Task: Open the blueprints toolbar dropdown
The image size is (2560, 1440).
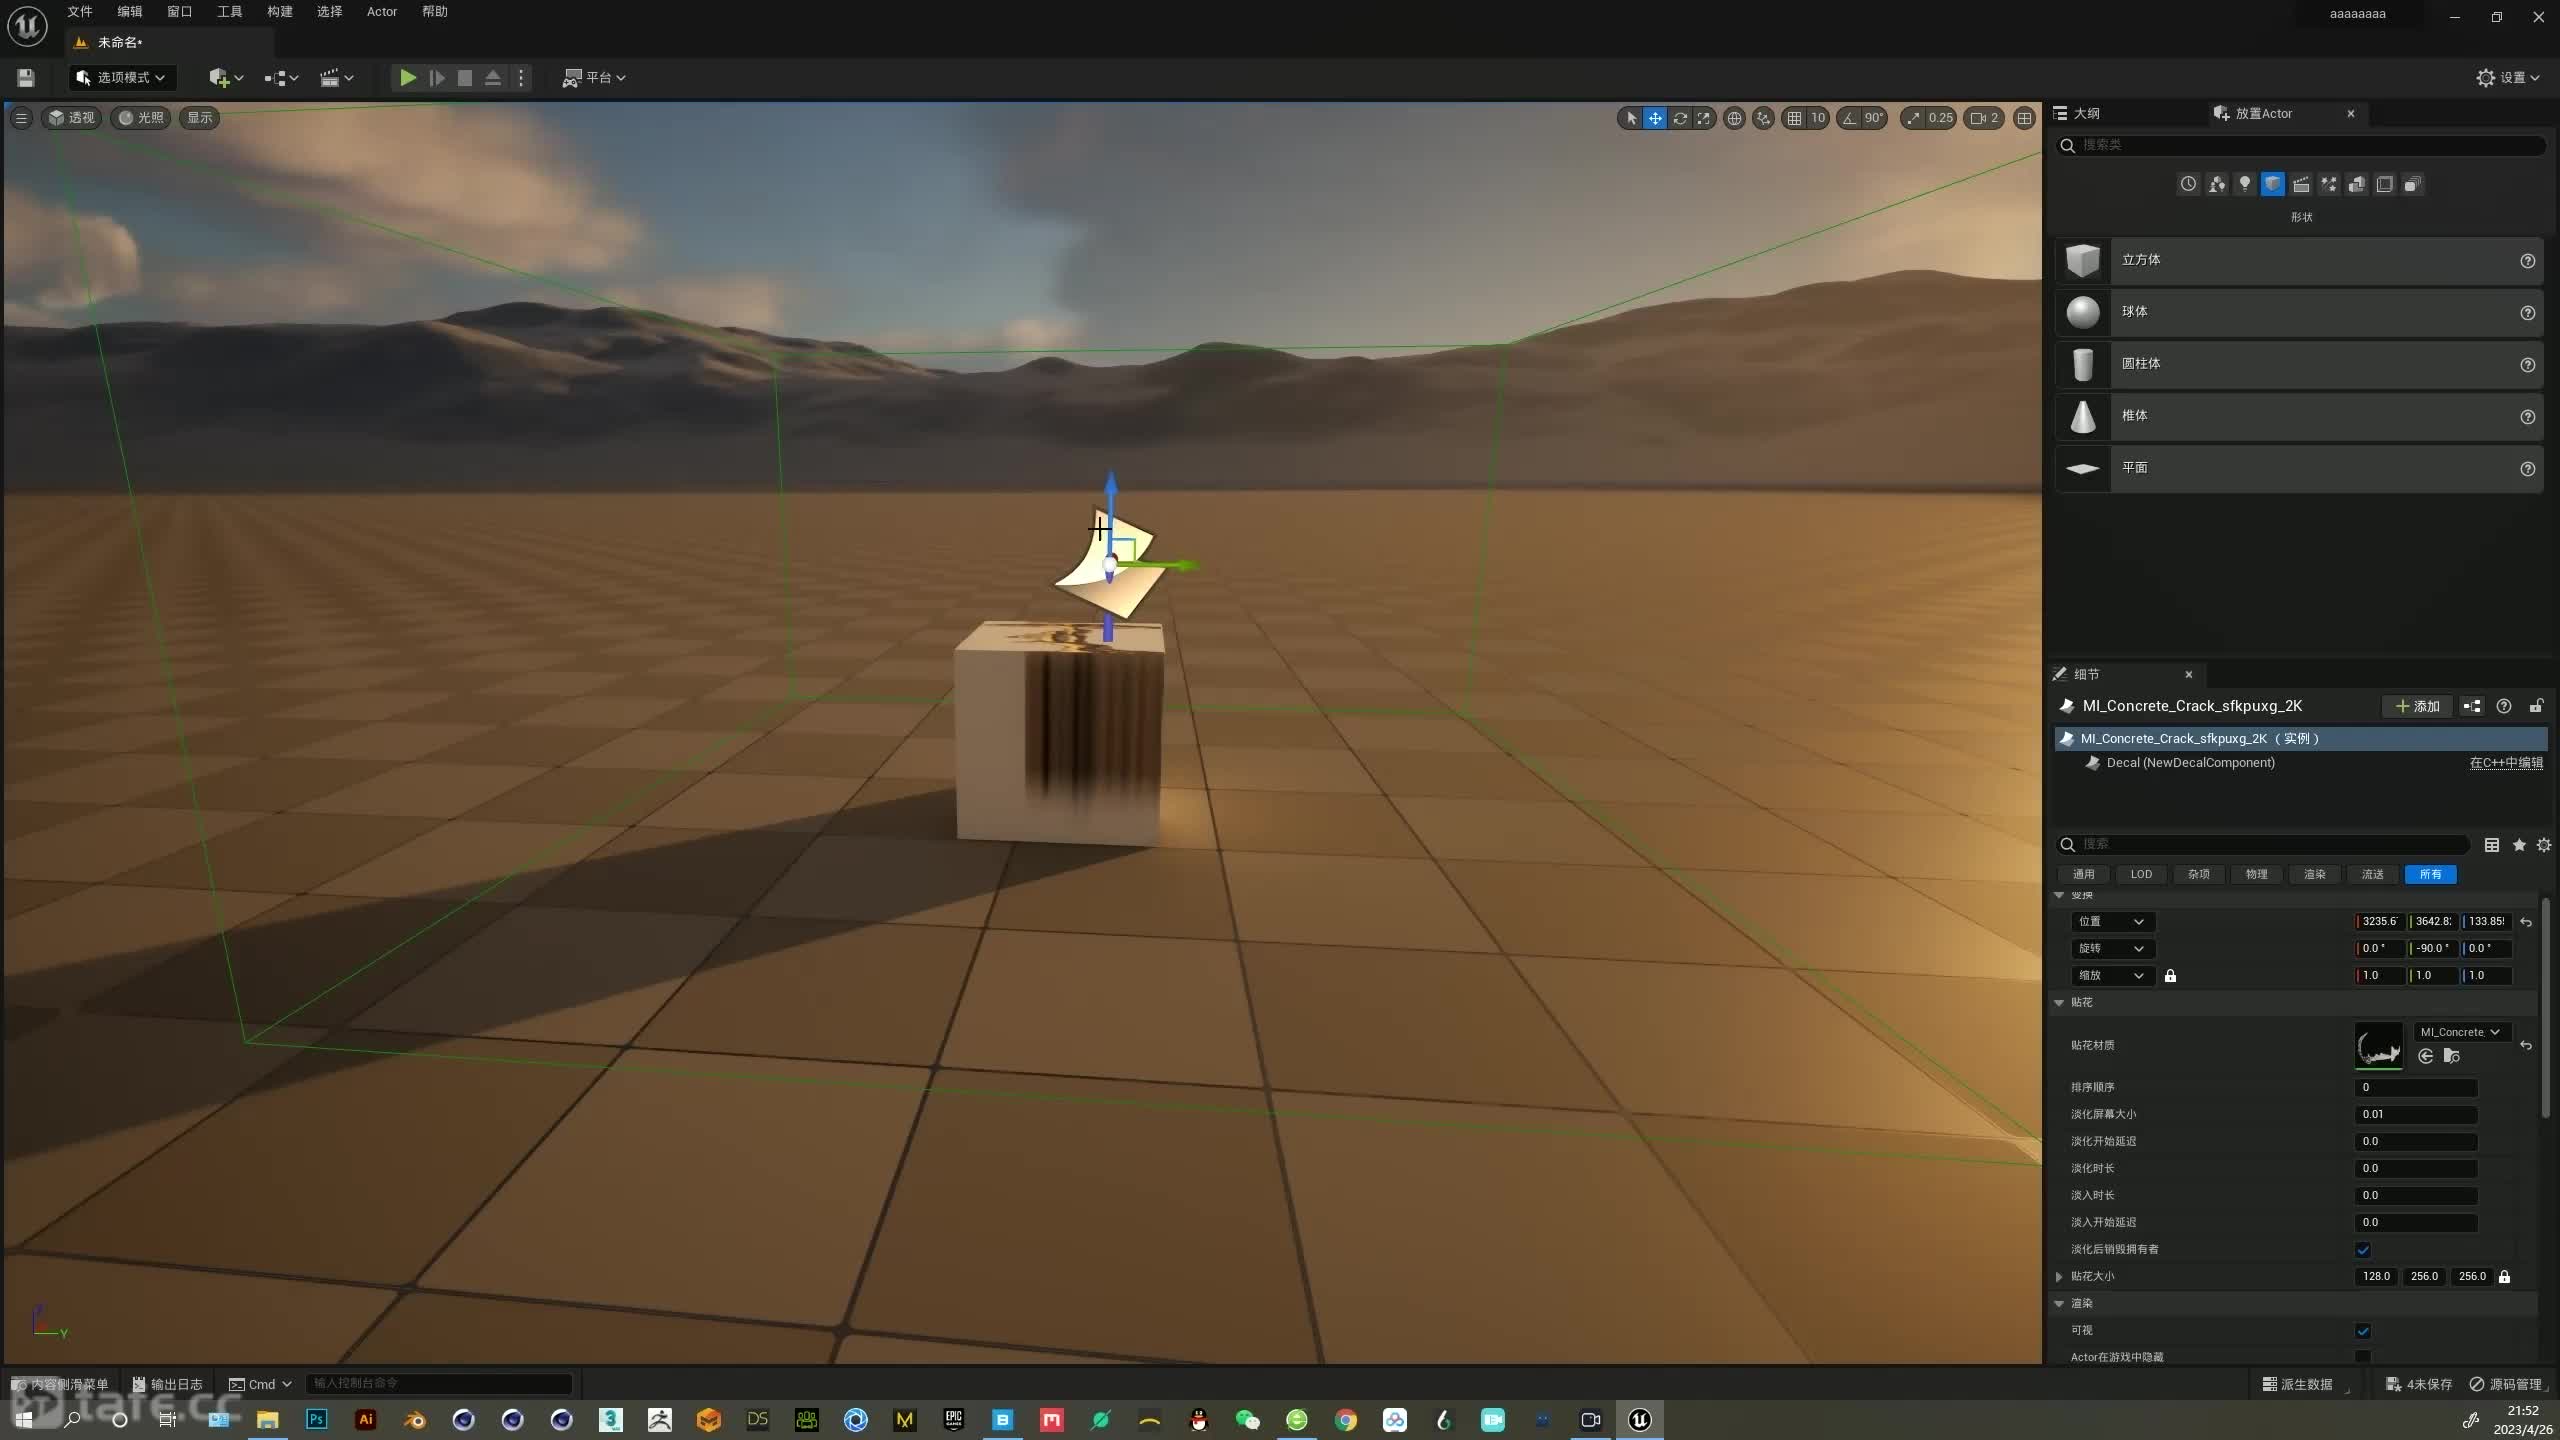Action: [x=281, y=77]
